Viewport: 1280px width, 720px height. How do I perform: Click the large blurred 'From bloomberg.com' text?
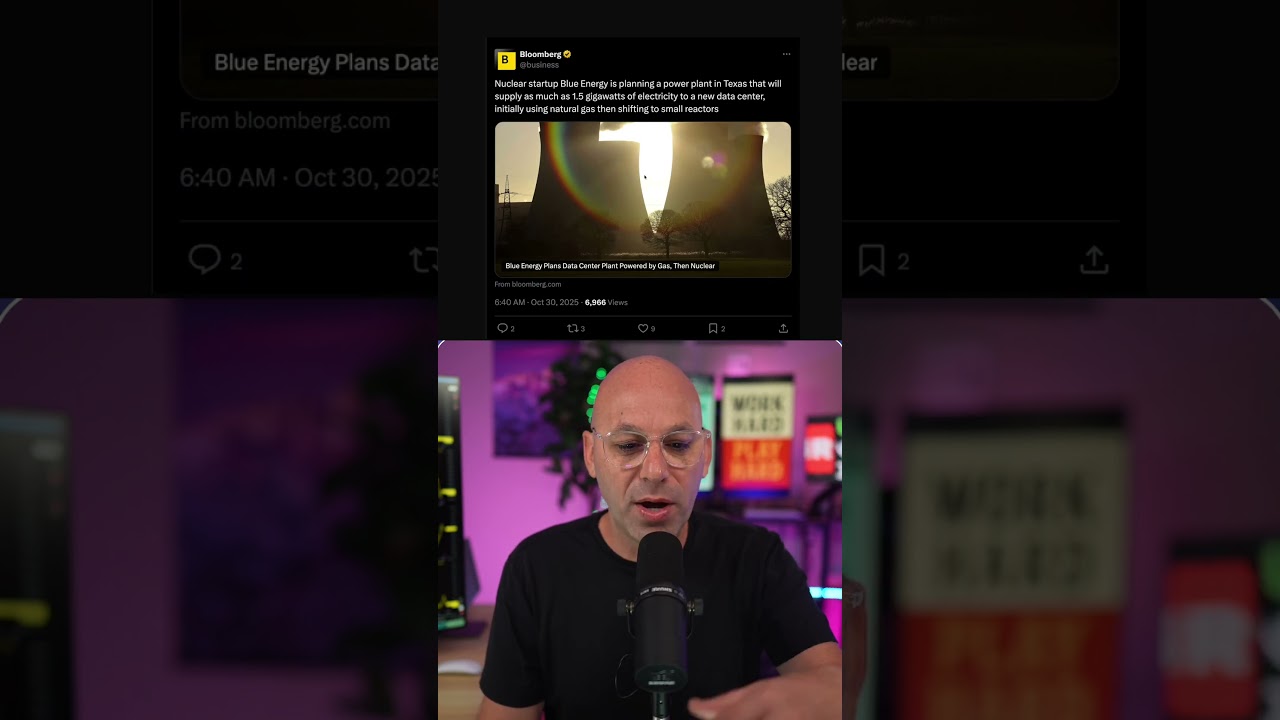pos(285,121)
